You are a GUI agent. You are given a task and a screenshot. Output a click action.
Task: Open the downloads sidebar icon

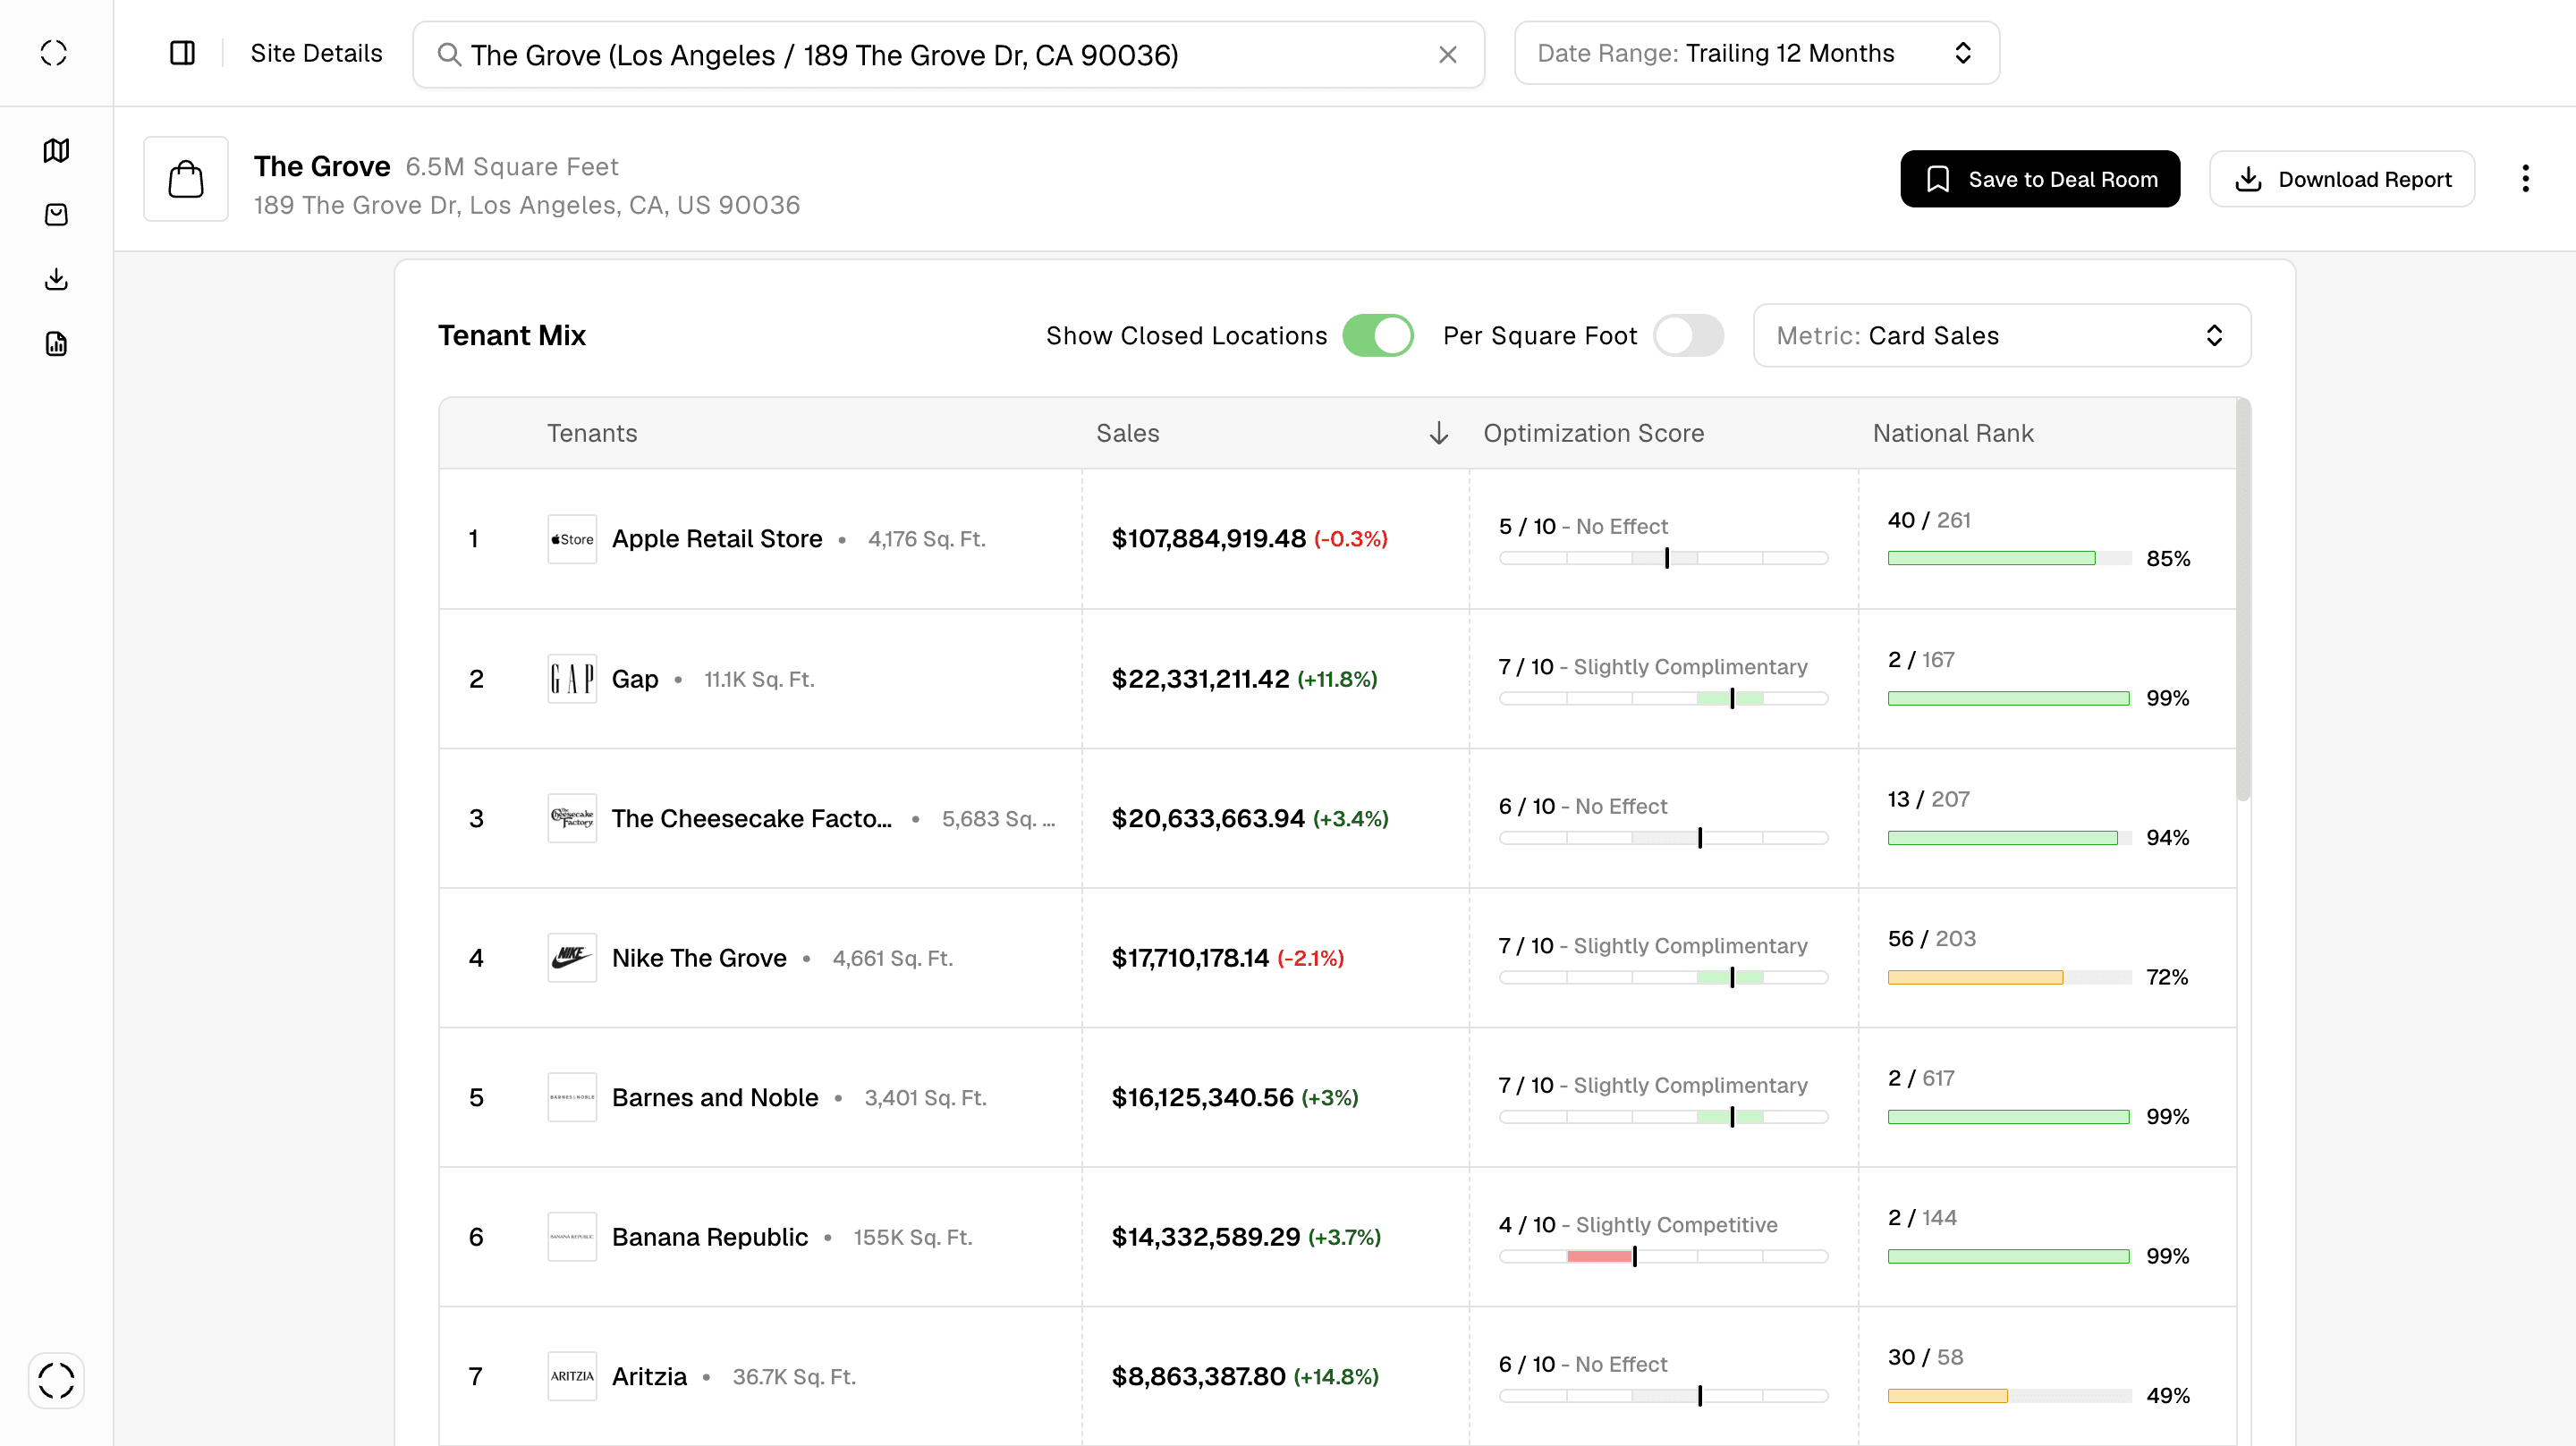[56, 279]
